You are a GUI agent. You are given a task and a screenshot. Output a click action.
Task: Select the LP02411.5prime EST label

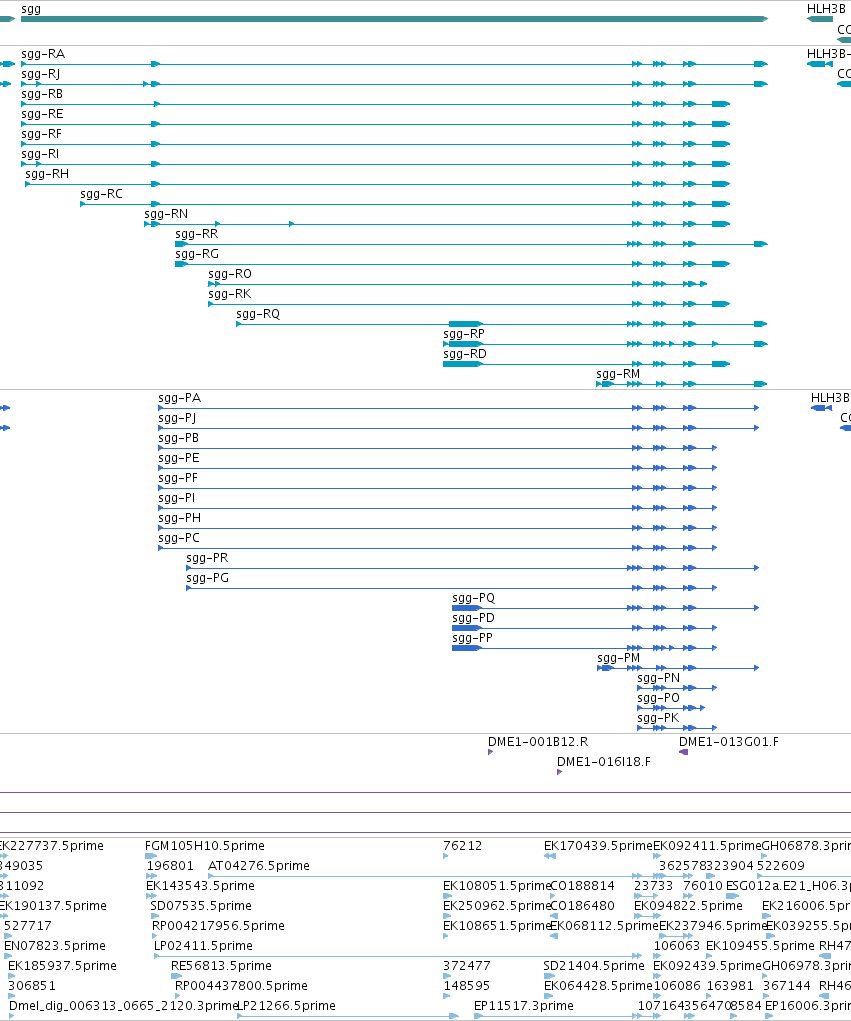[x=204, y=946]
